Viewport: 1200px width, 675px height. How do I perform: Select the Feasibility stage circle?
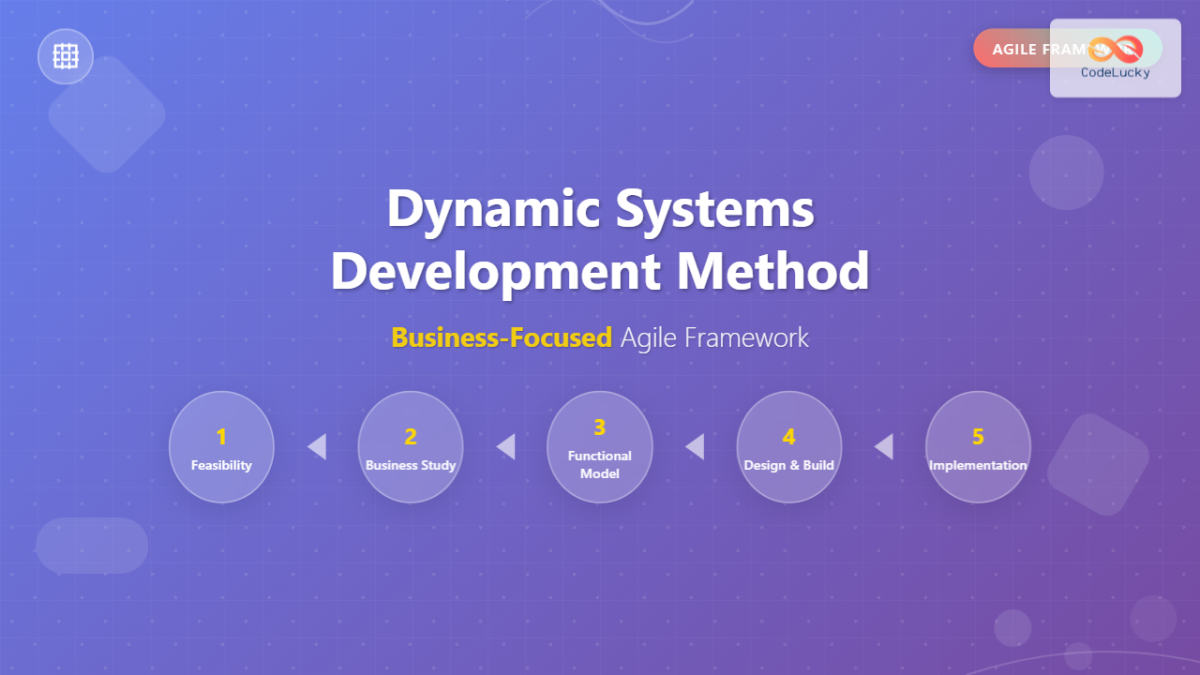[x=221, y=447]
